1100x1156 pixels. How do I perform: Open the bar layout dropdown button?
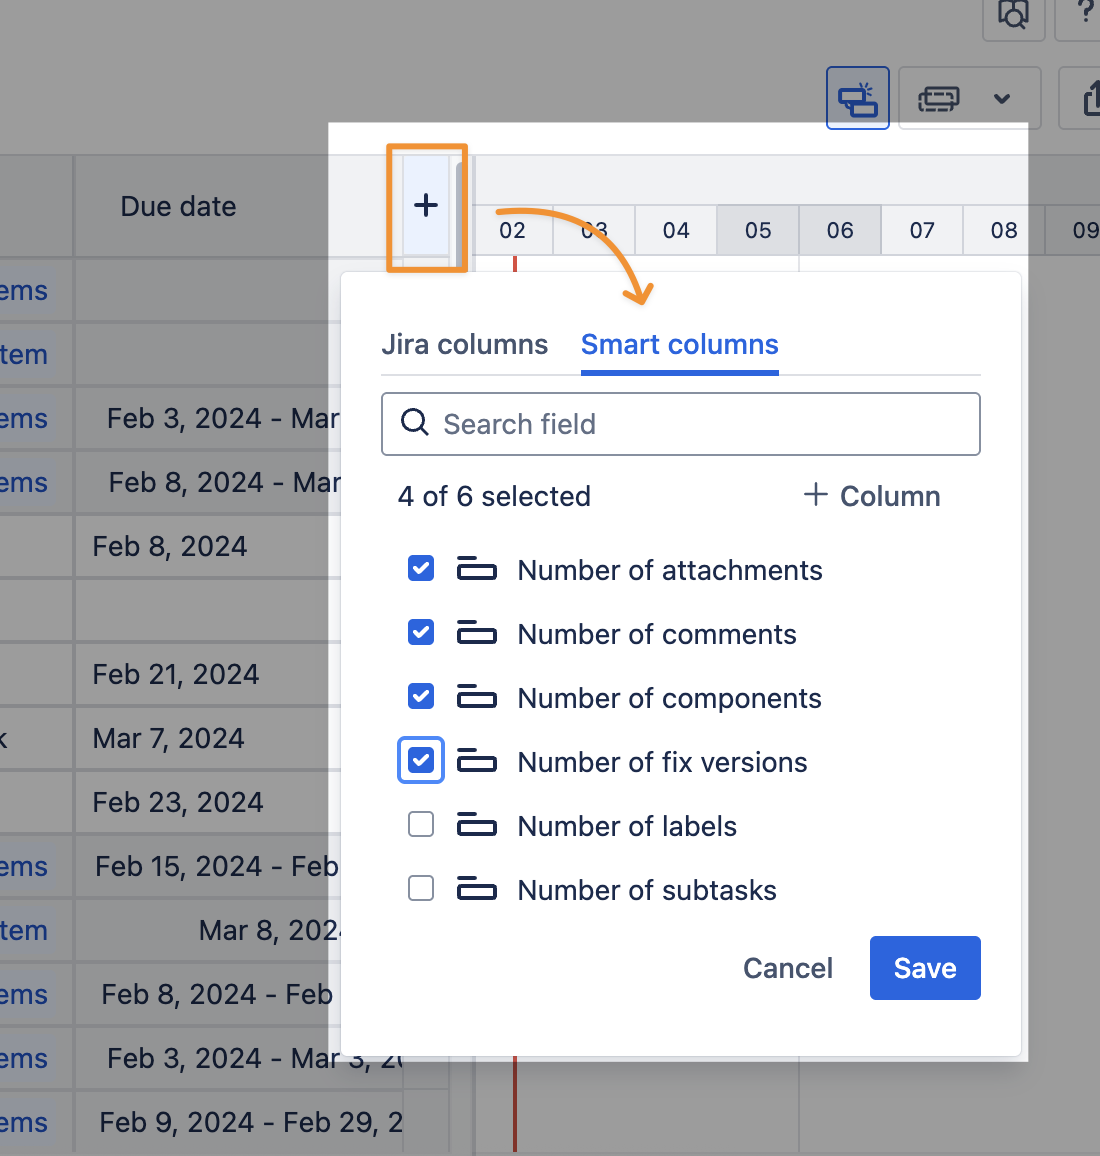pyautogui.click(x=938, y=99)
